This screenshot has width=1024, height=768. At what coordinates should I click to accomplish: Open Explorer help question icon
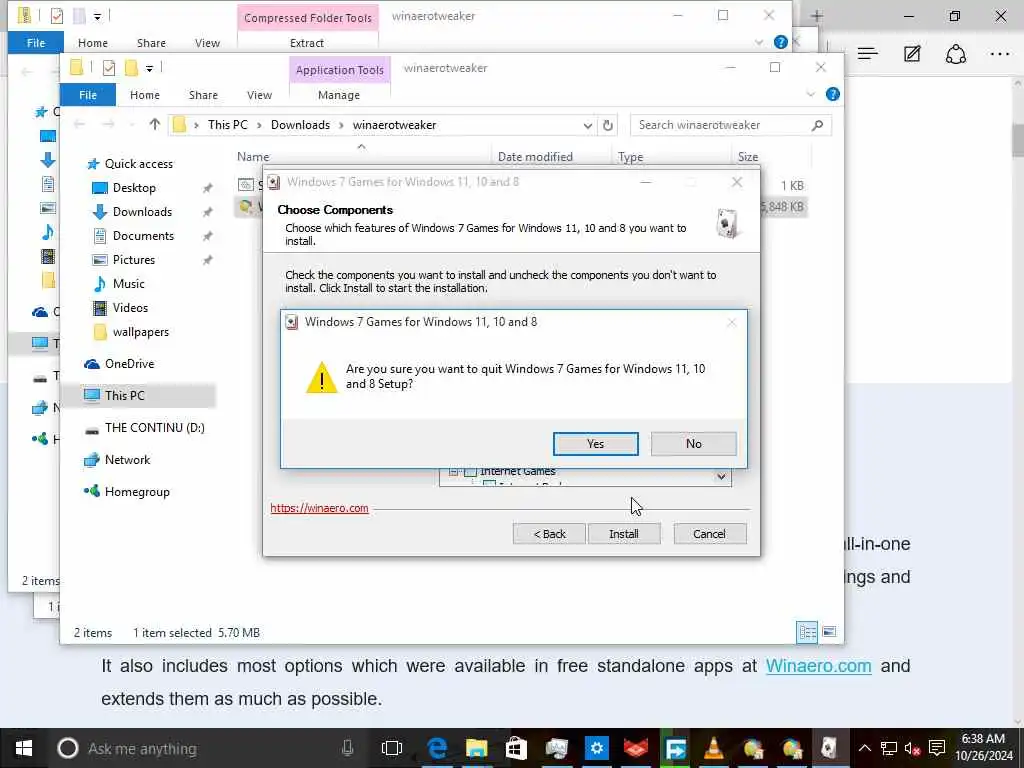(833, 95)
